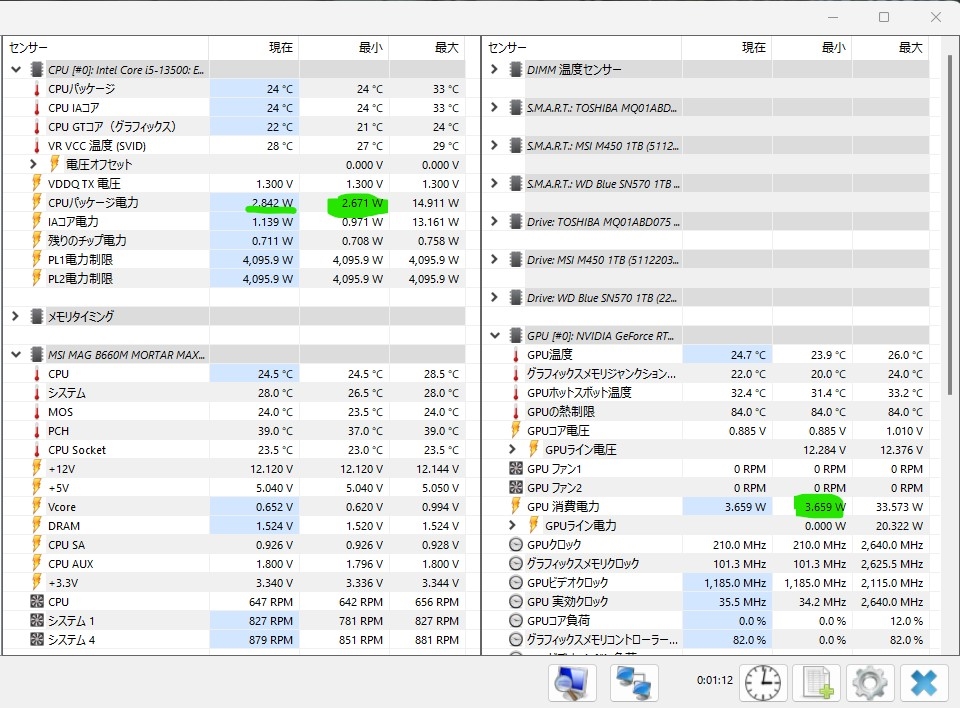Open sensor settings with the gear icon
960x708 pixels.
coord(870,682)
